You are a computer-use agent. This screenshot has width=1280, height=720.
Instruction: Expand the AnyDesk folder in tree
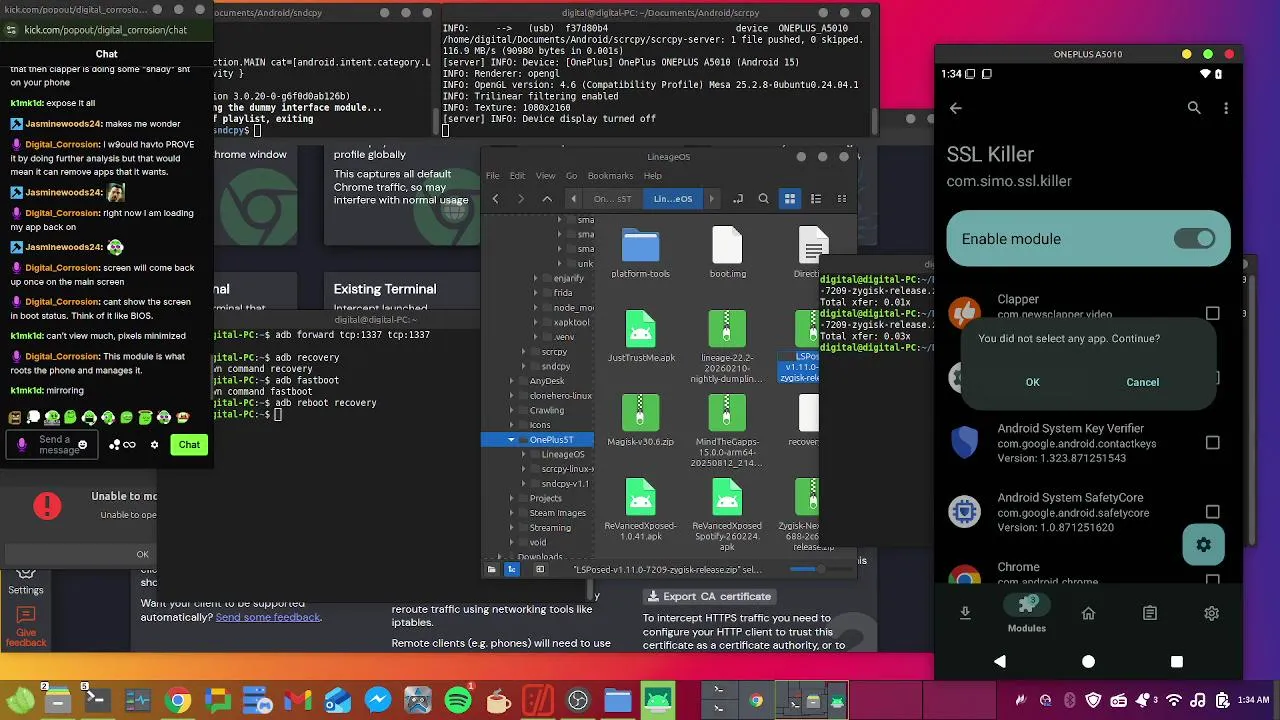point(511,381)
